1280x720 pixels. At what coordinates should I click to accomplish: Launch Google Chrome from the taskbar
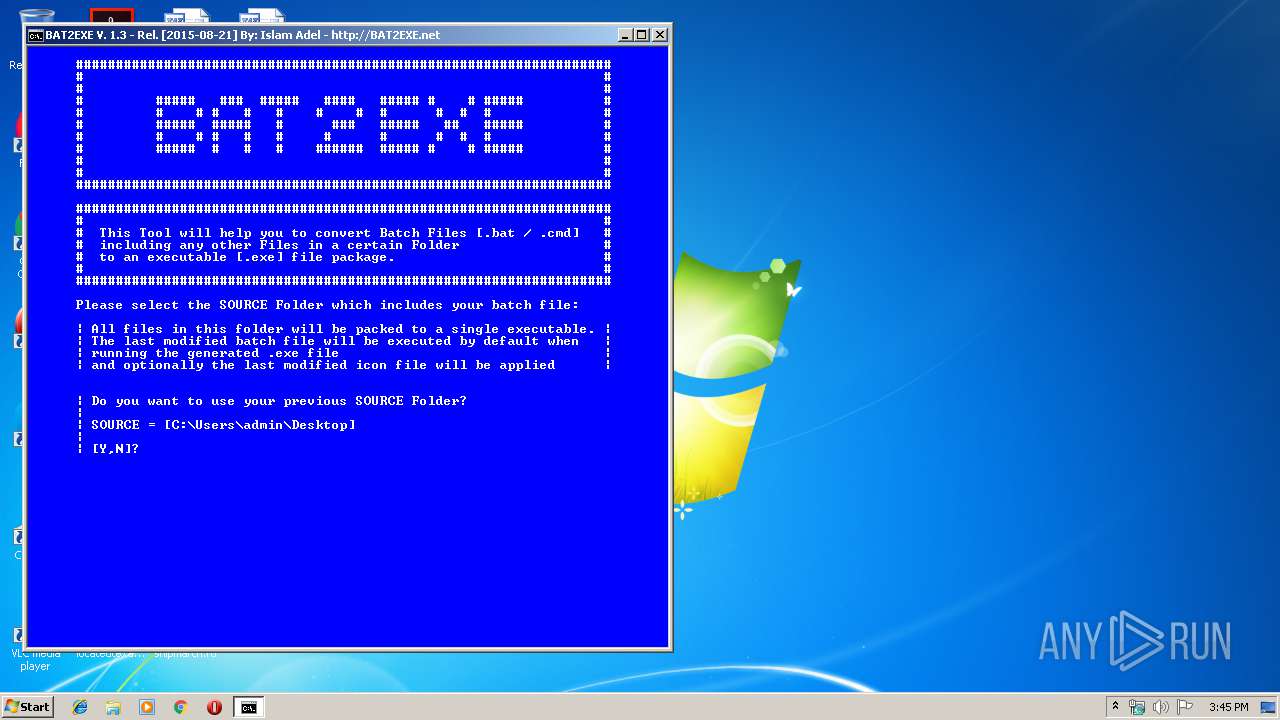click(x=180, y=707)
